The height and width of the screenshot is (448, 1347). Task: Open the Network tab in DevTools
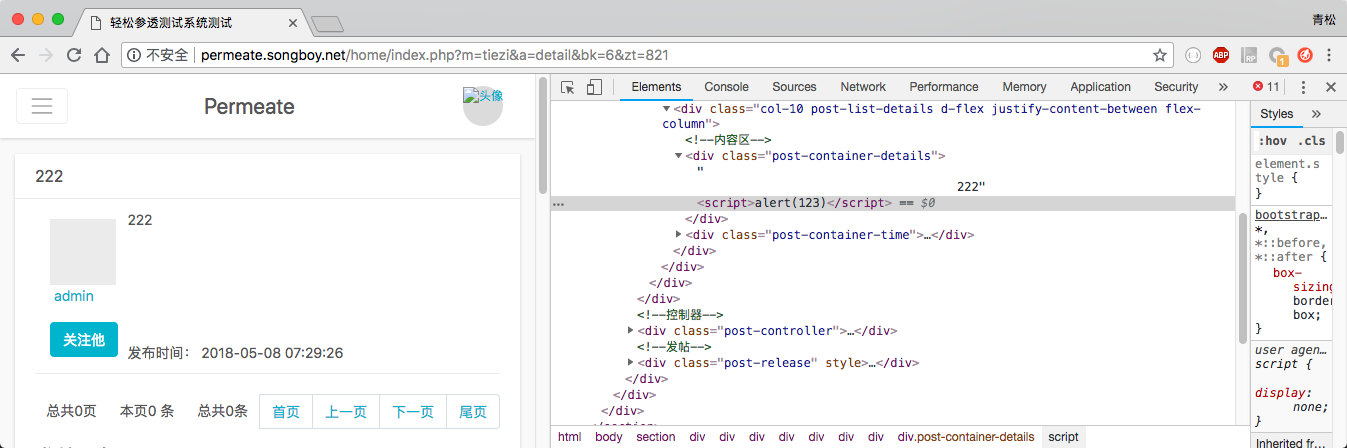pos(863,87)
